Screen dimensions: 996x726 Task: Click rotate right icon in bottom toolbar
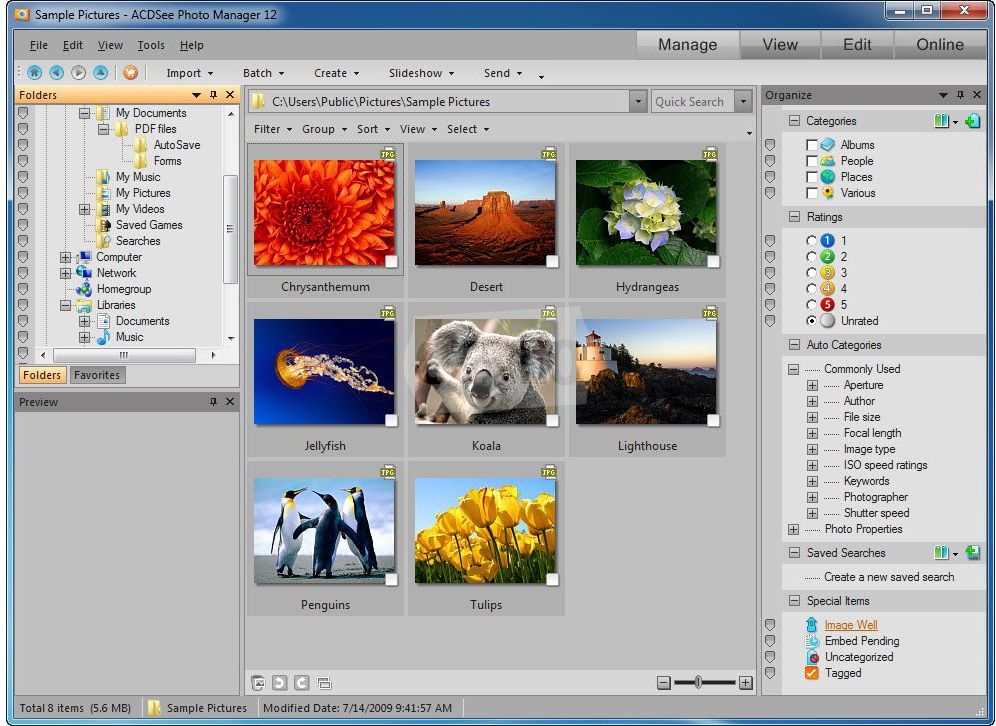point(301,683)
